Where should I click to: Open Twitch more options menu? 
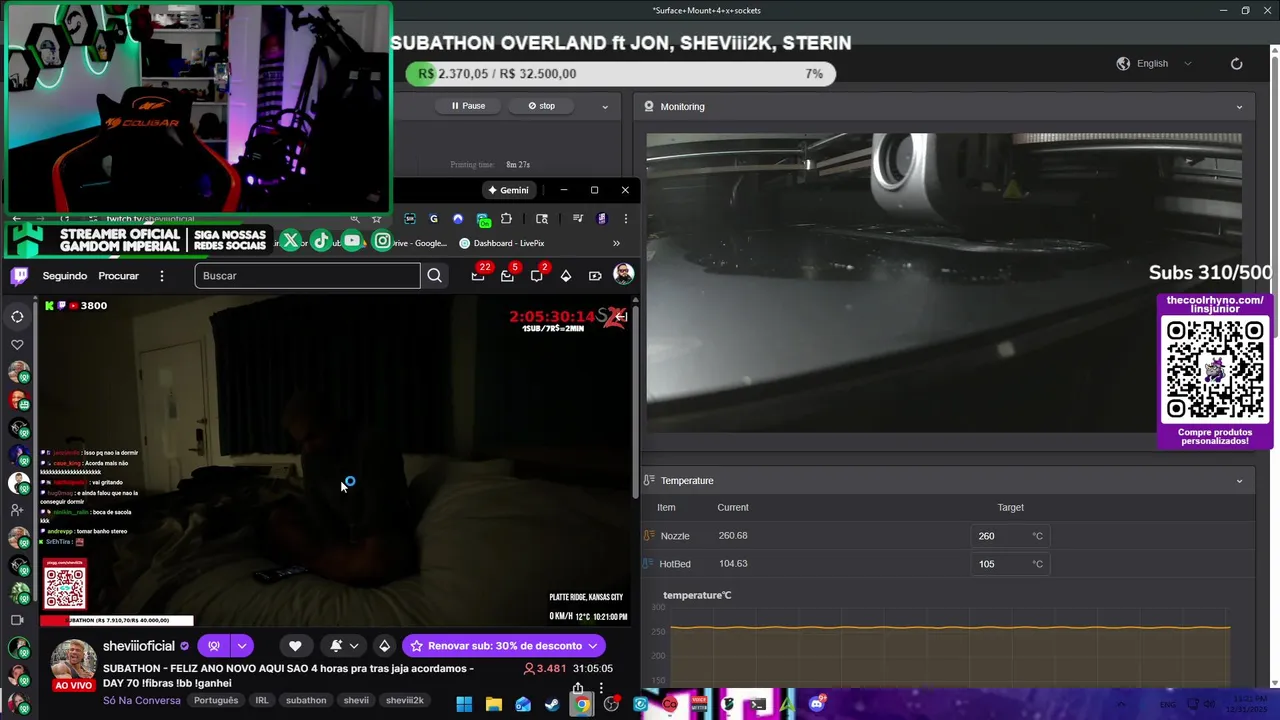161,276
